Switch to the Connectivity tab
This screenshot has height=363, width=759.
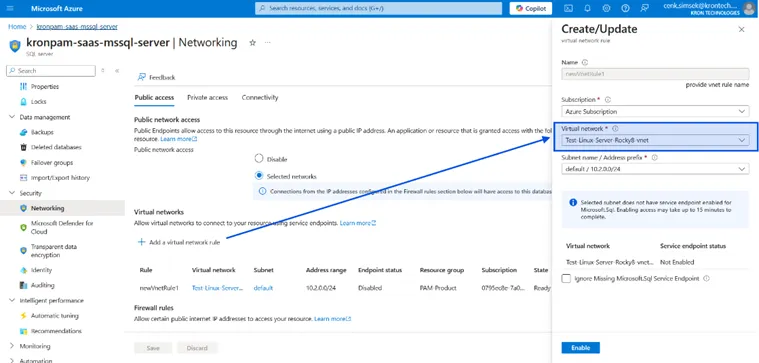tap(260, 97)
